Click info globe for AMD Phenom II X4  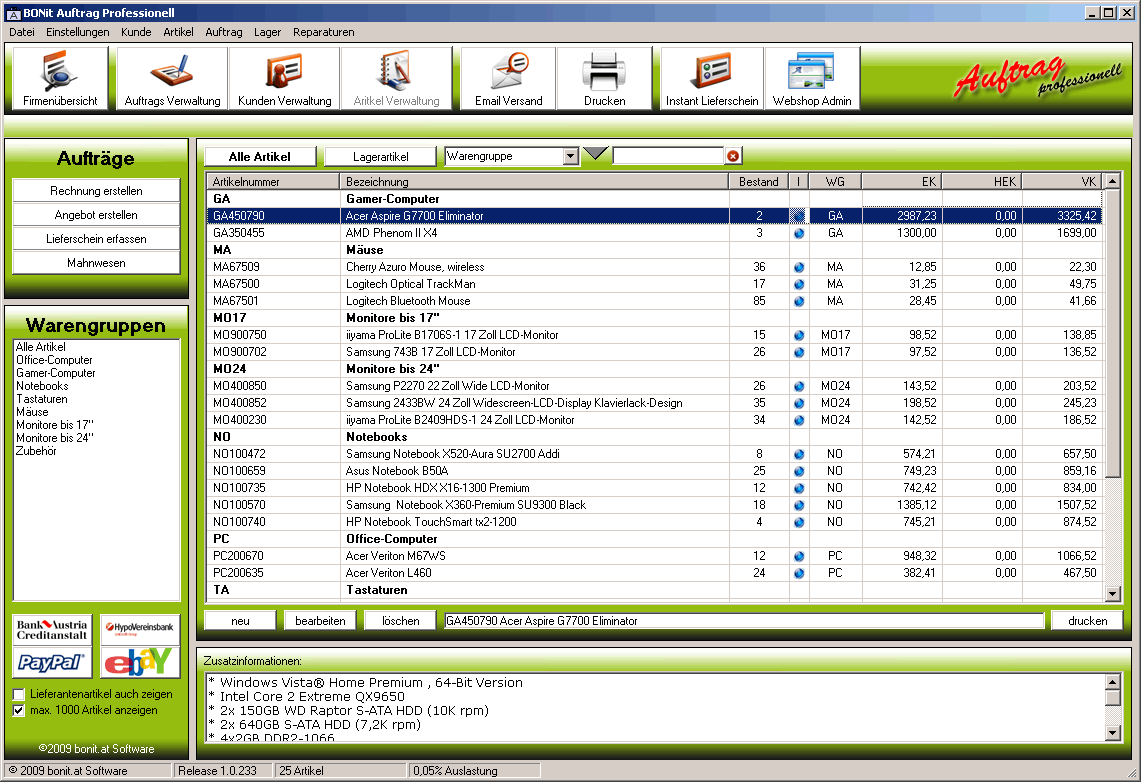click(x=799, y=234)
